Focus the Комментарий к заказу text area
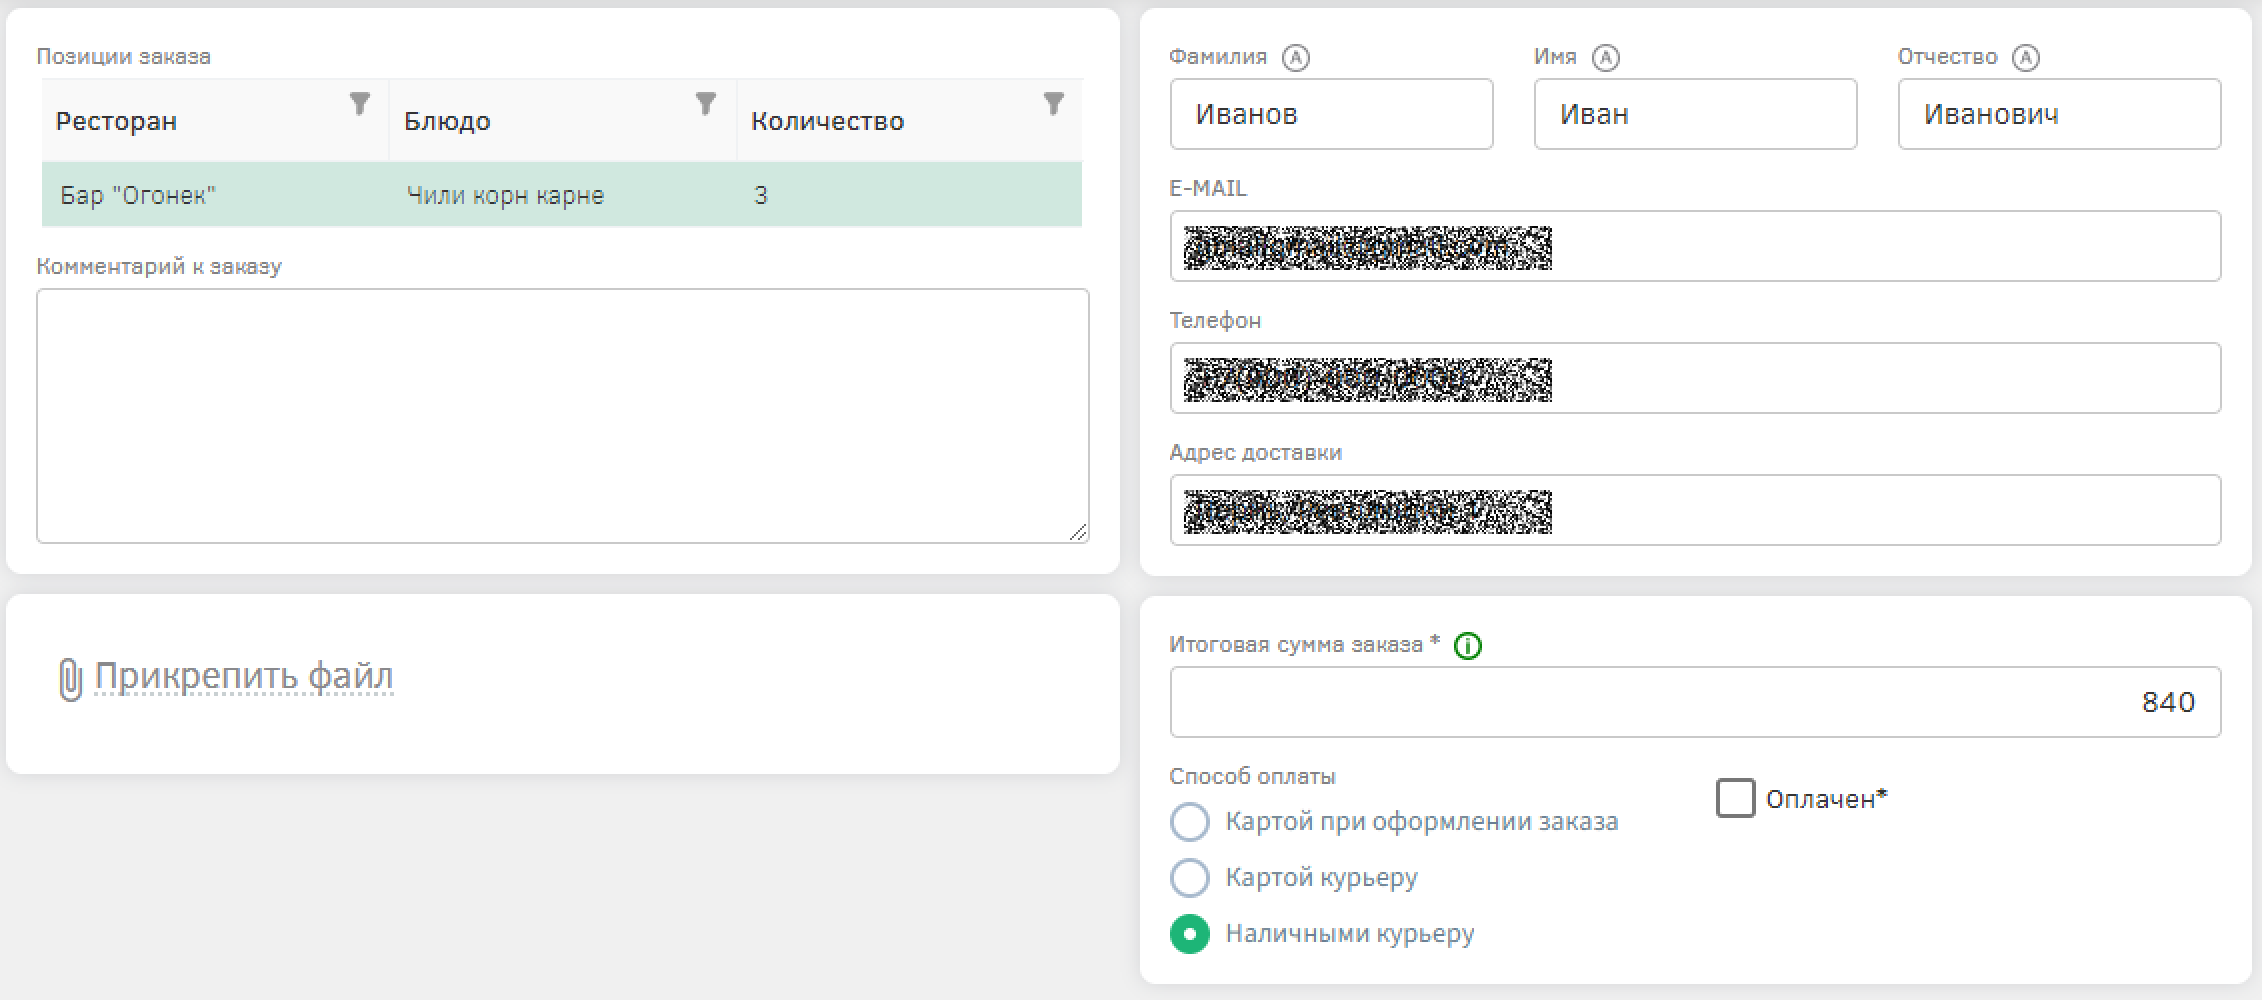The image size is (2262, 1000). (x=560, y=415)
